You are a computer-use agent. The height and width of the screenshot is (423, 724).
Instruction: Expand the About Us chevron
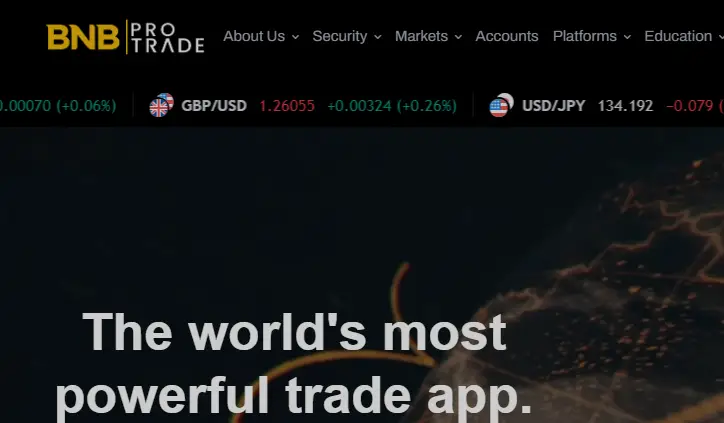(296, 37)
